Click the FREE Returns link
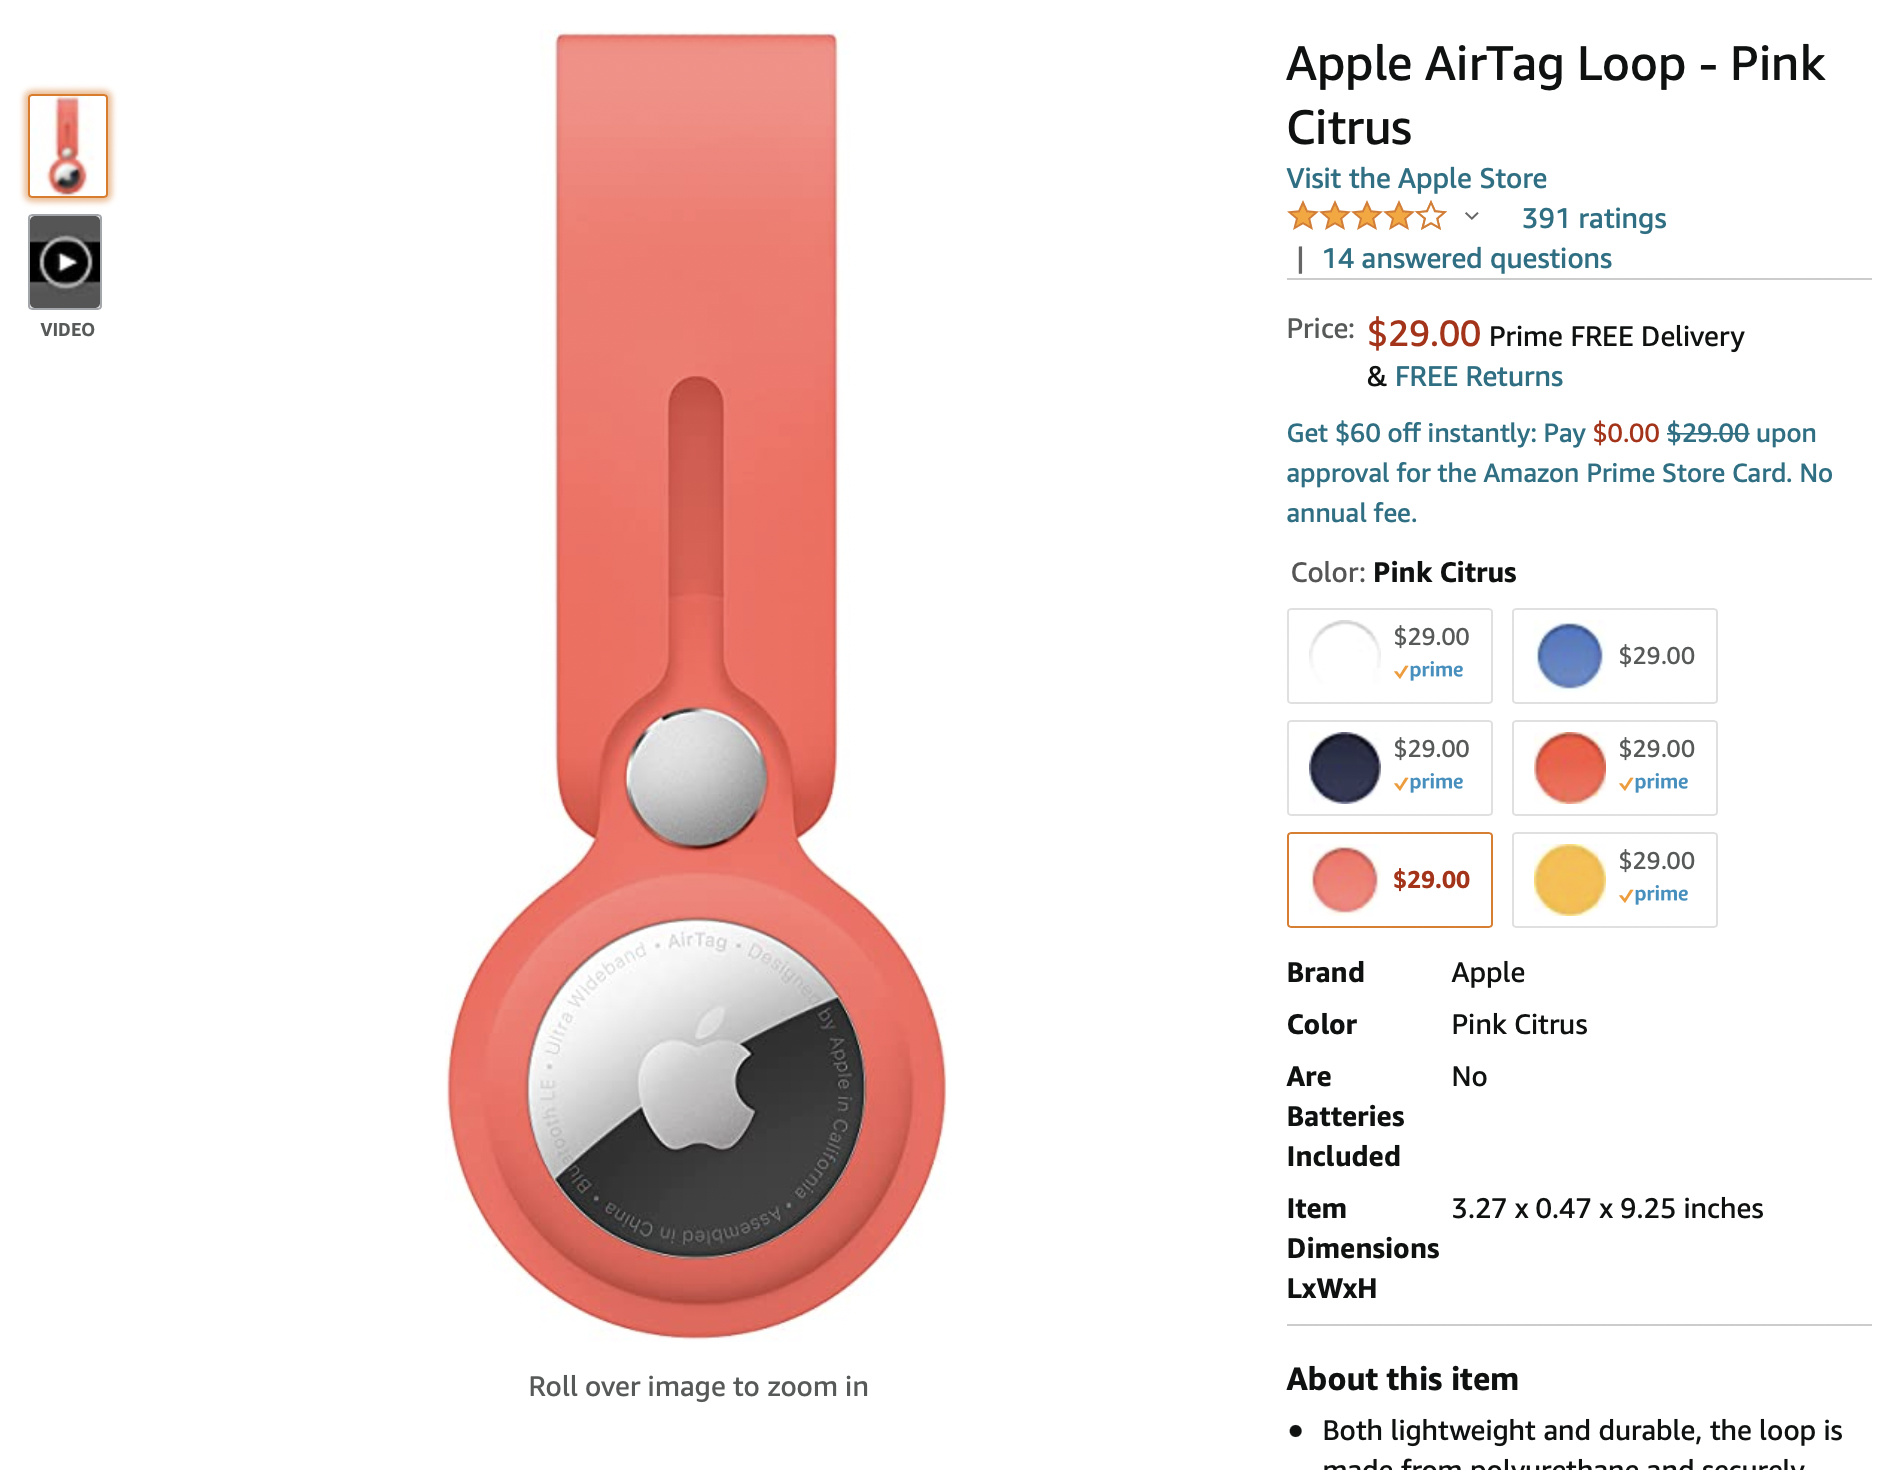 pyautogui.click(x=1478, y=376)
